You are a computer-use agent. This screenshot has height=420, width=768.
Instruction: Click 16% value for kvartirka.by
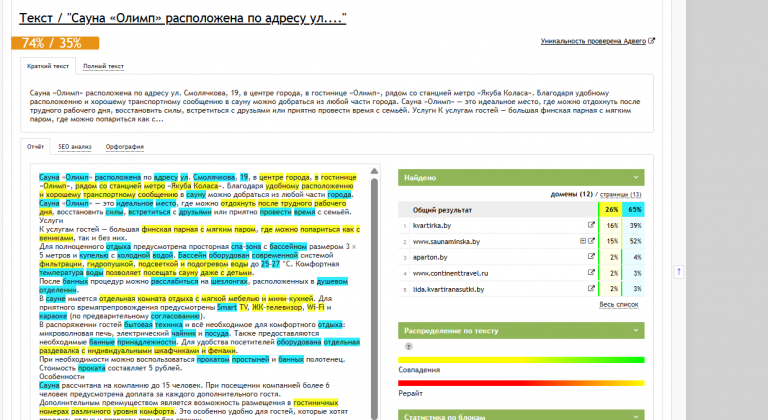612,225
